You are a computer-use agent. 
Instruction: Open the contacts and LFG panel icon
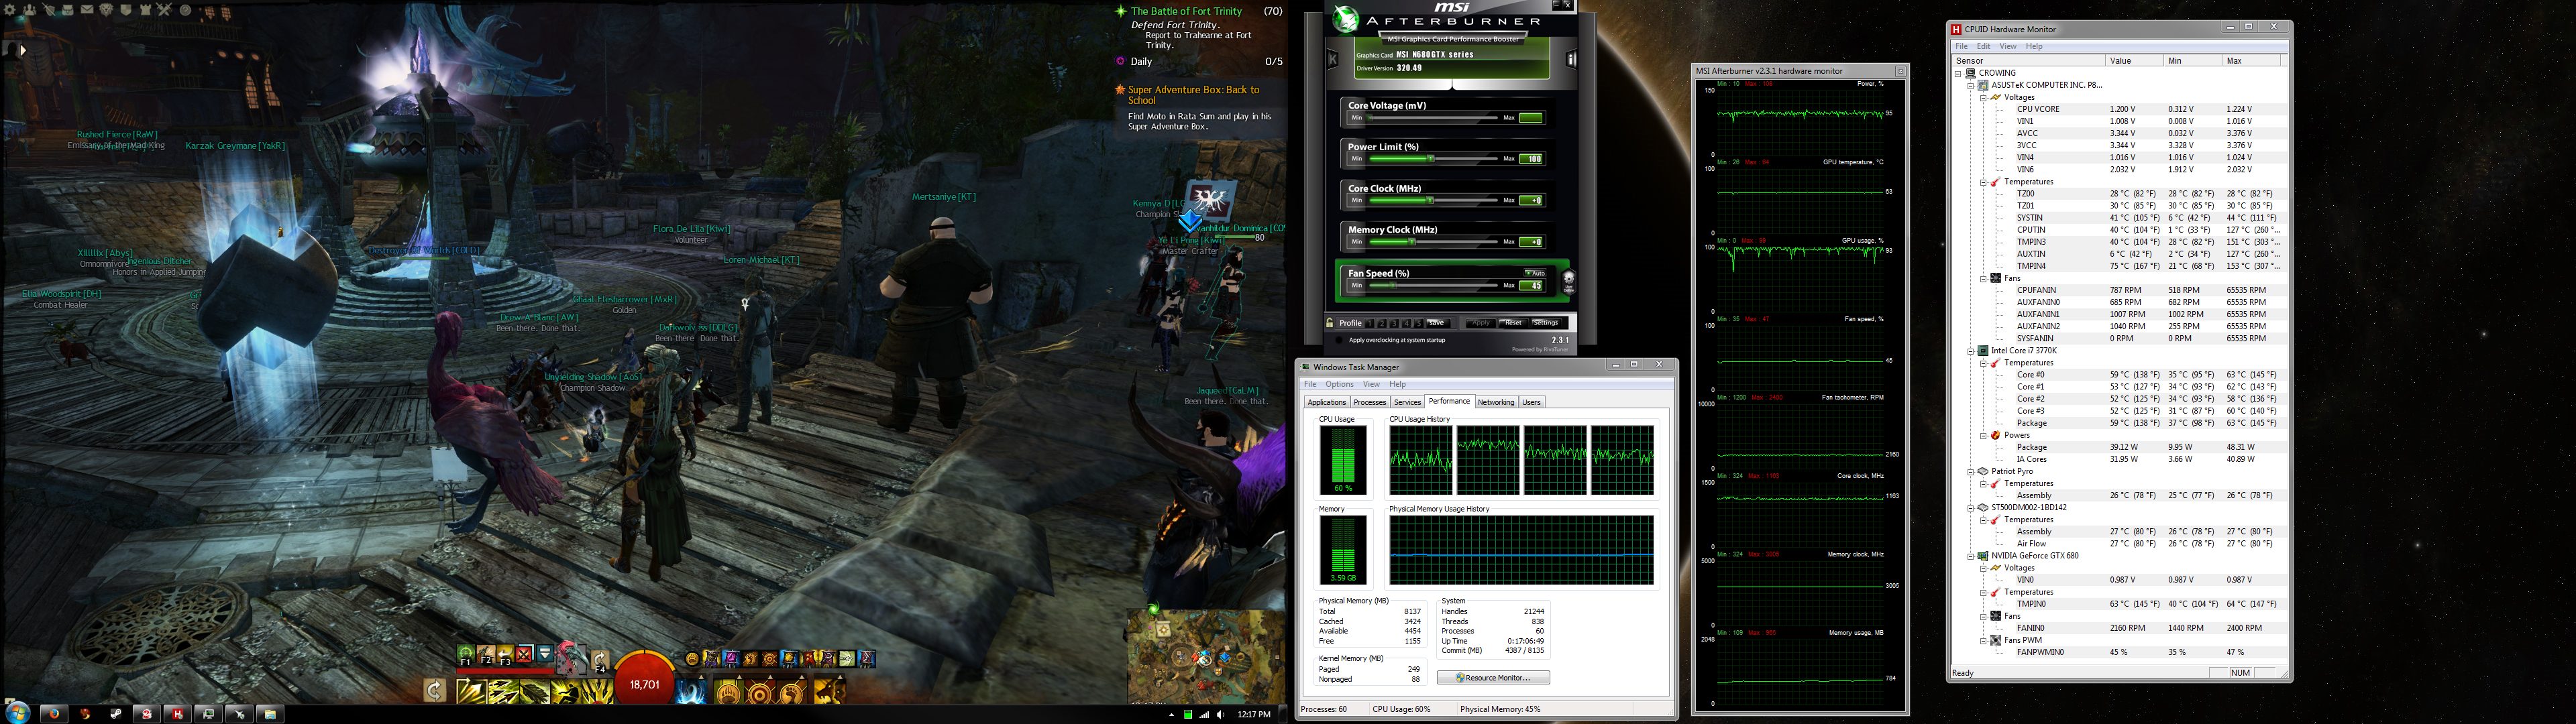pos(30,10)
